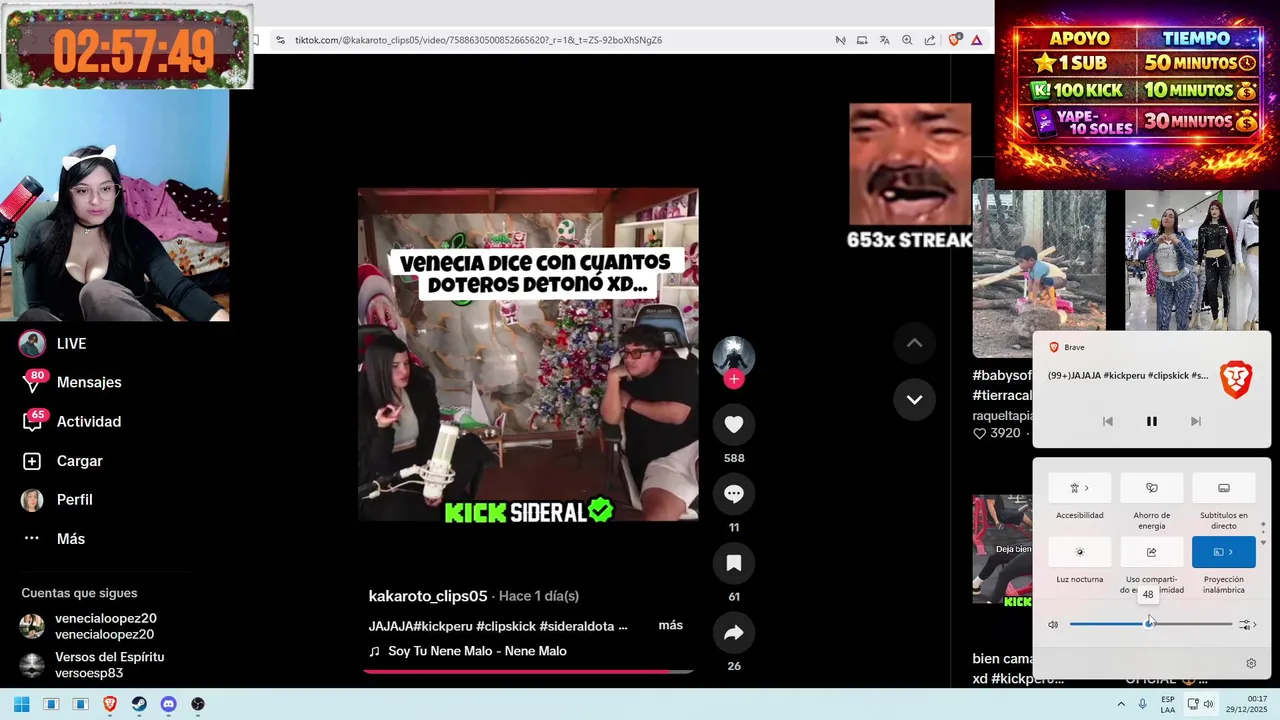Go to next quick settings page arrow
This screenshot has height=720, width=1280.
(x=1263, y=542)
